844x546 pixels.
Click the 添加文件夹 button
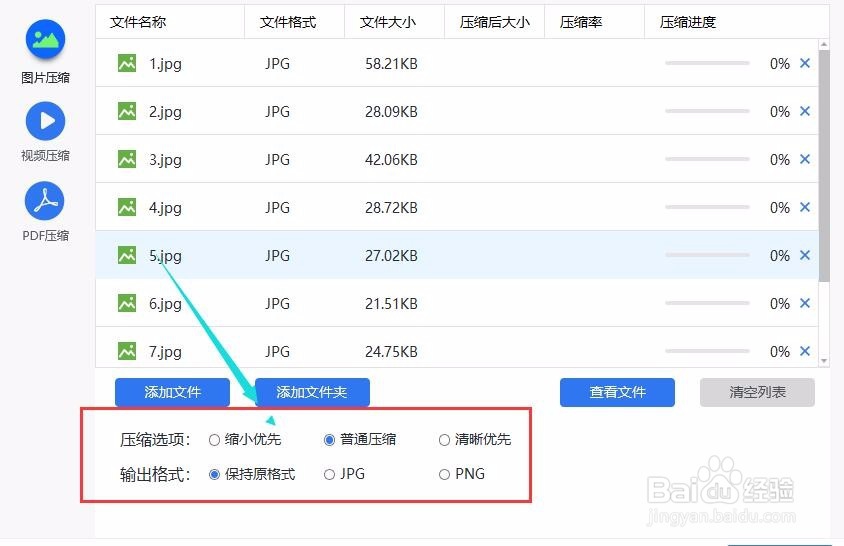click(x=312, y=392)
